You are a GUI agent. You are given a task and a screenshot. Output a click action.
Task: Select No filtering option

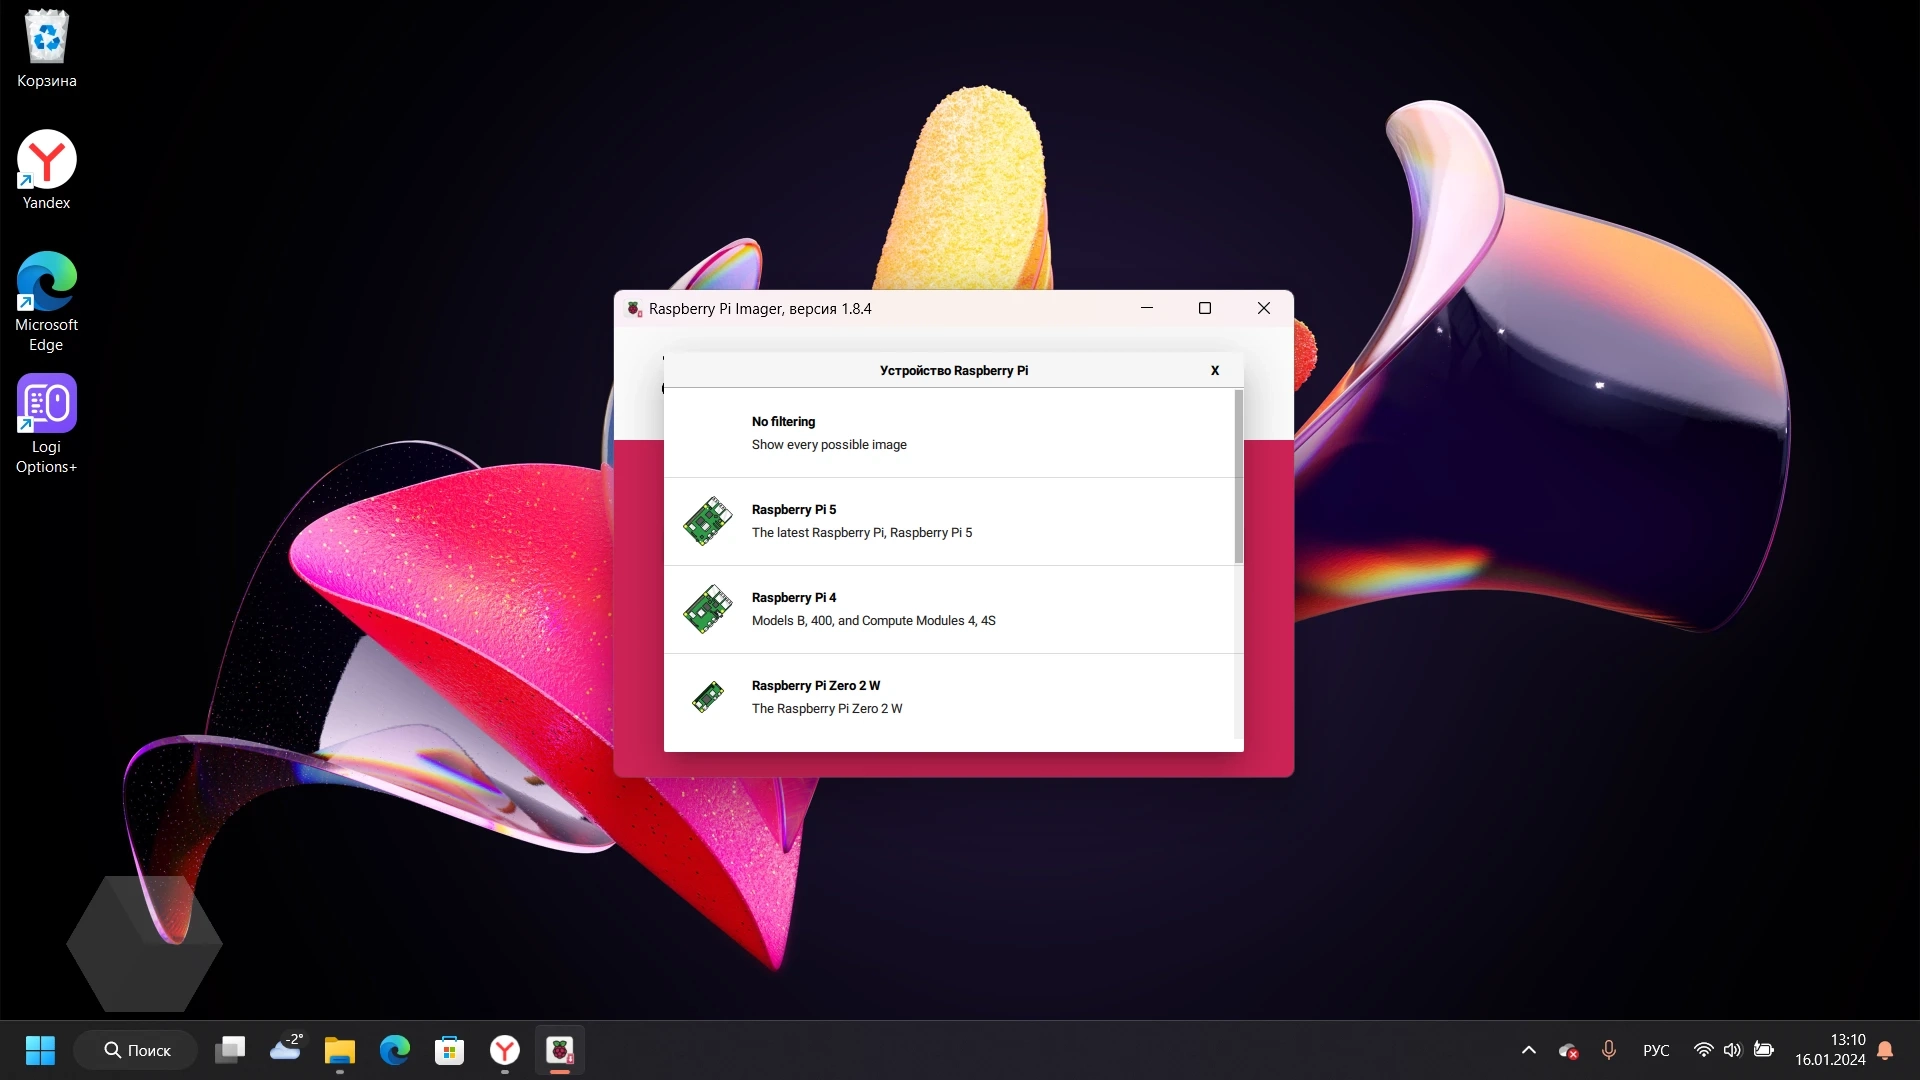pyautogui.click(x=952, y=433)
